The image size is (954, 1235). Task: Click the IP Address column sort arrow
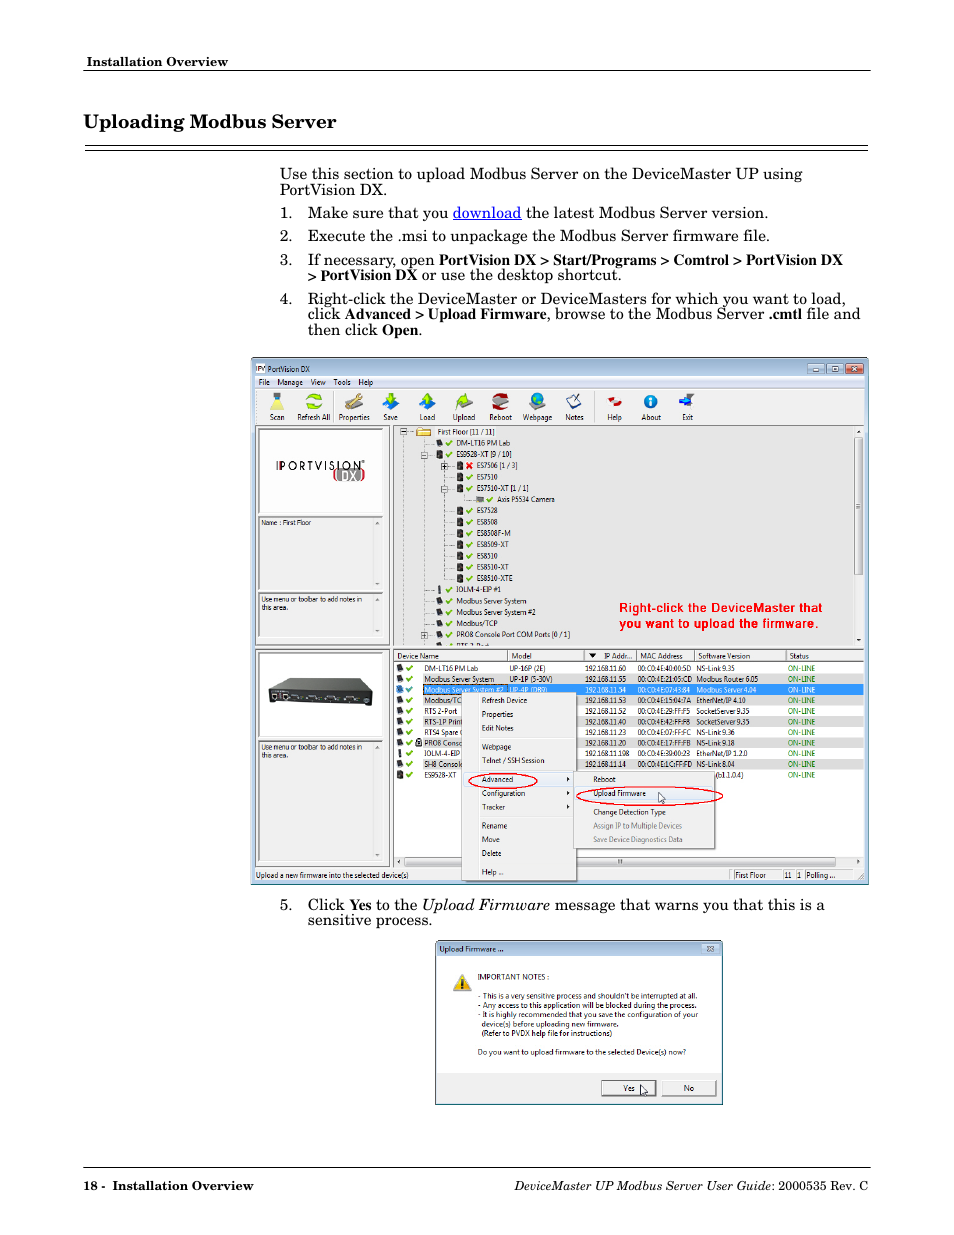tap(593, 656)
